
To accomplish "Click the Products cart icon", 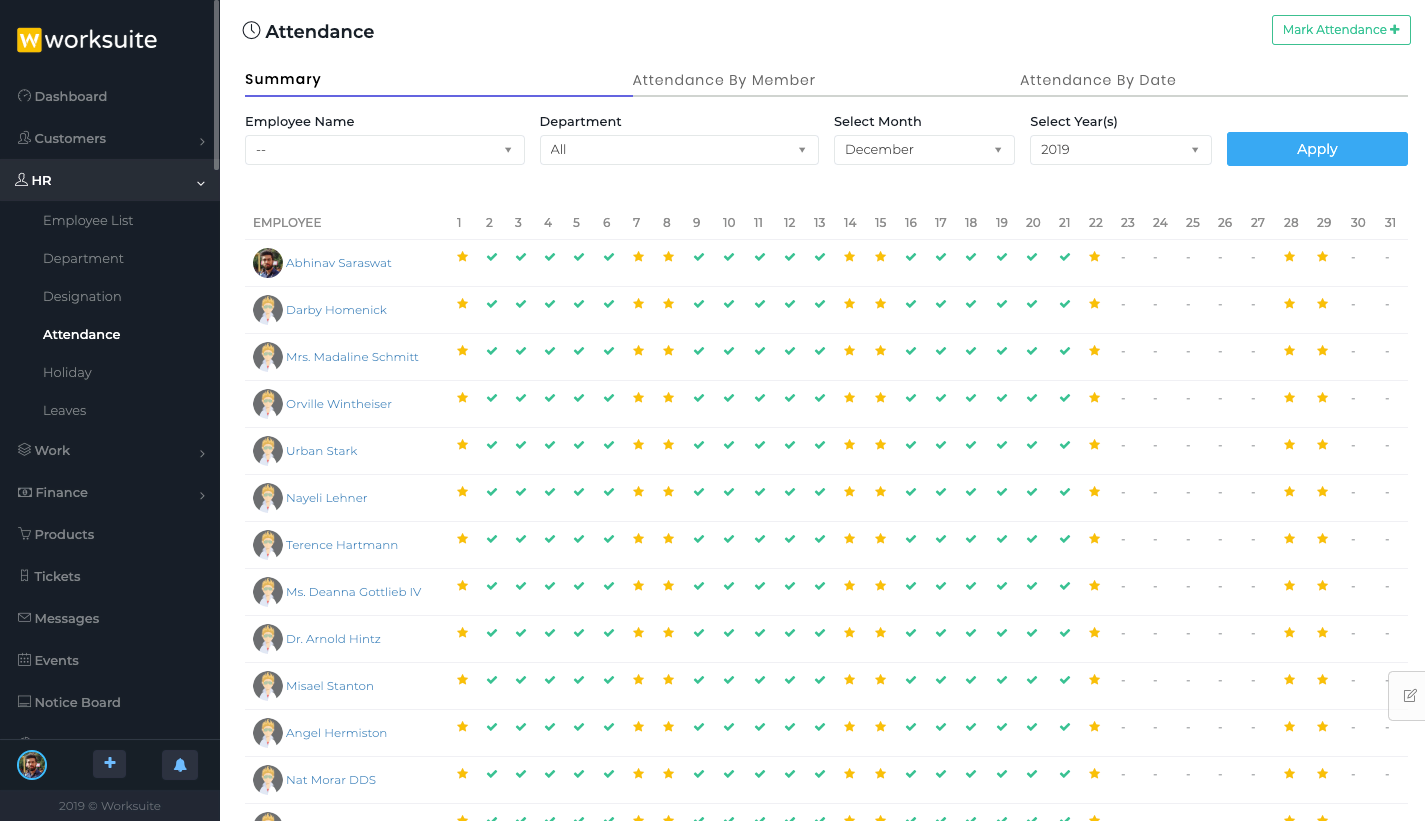I will coord(25,534).
